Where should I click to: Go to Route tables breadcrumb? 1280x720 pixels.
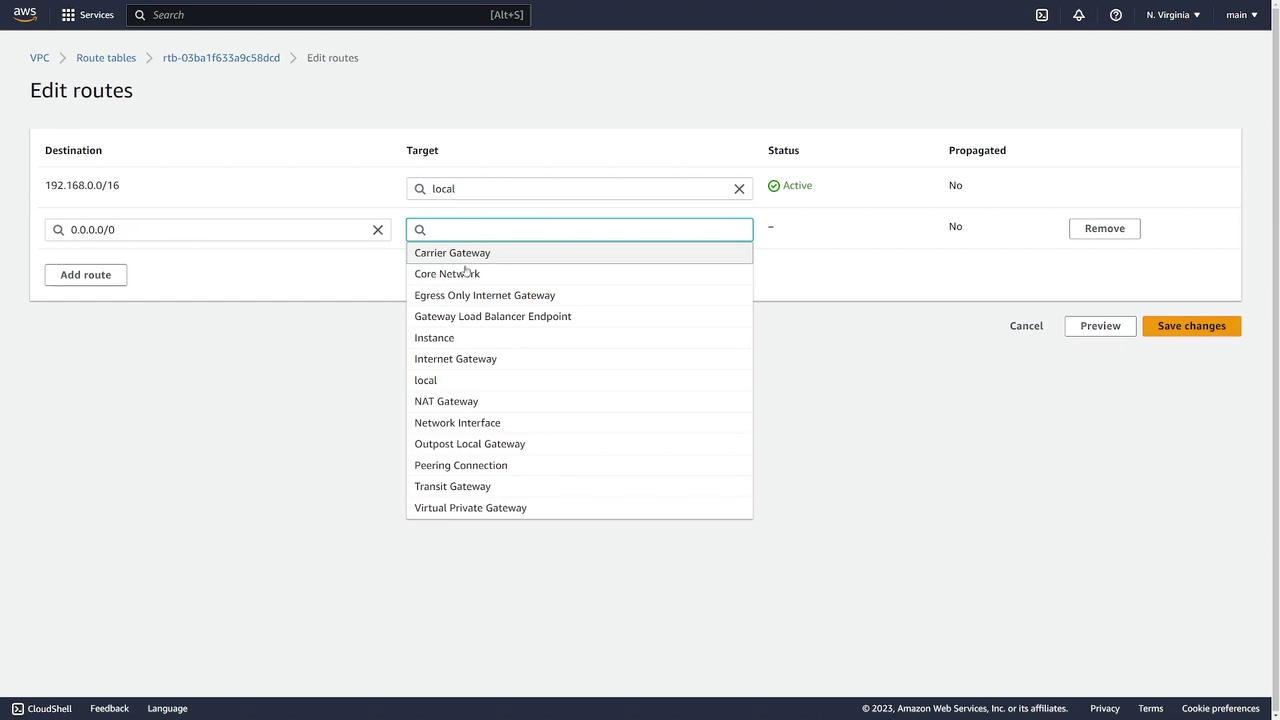(x=106, y=58)
